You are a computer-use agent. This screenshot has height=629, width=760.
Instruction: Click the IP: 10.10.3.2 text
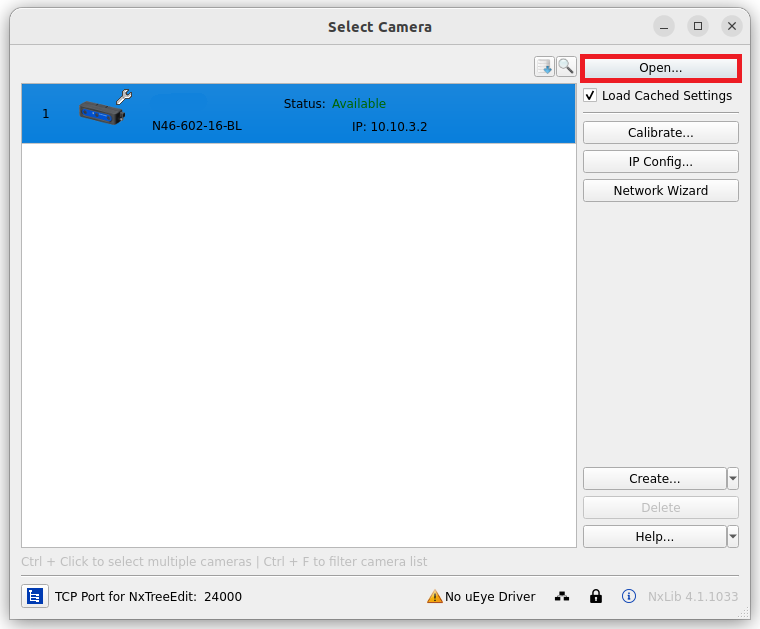390,127
